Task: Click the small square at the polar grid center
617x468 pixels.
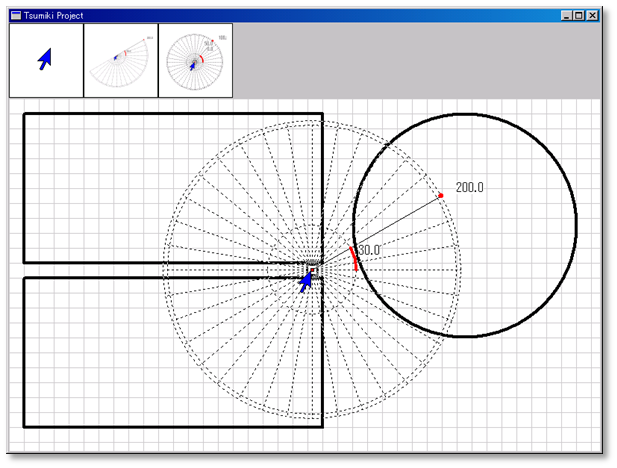Action: (313, 270)
